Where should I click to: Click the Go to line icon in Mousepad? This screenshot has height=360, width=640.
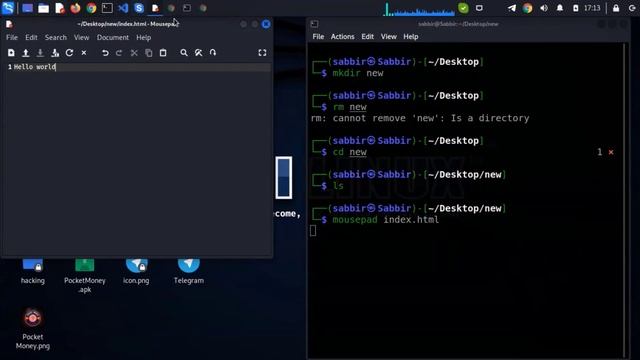click(x=213, y=53)
